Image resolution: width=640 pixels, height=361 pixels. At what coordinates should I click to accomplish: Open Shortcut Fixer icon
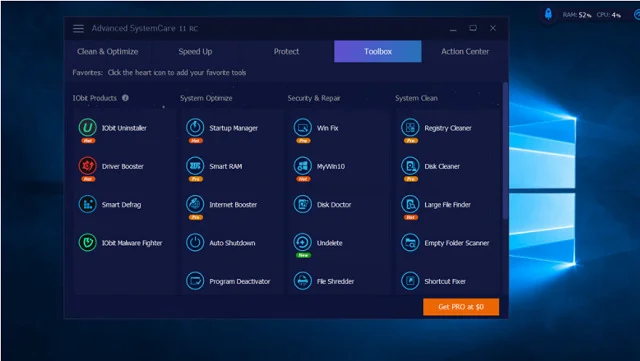click(410, 281)
